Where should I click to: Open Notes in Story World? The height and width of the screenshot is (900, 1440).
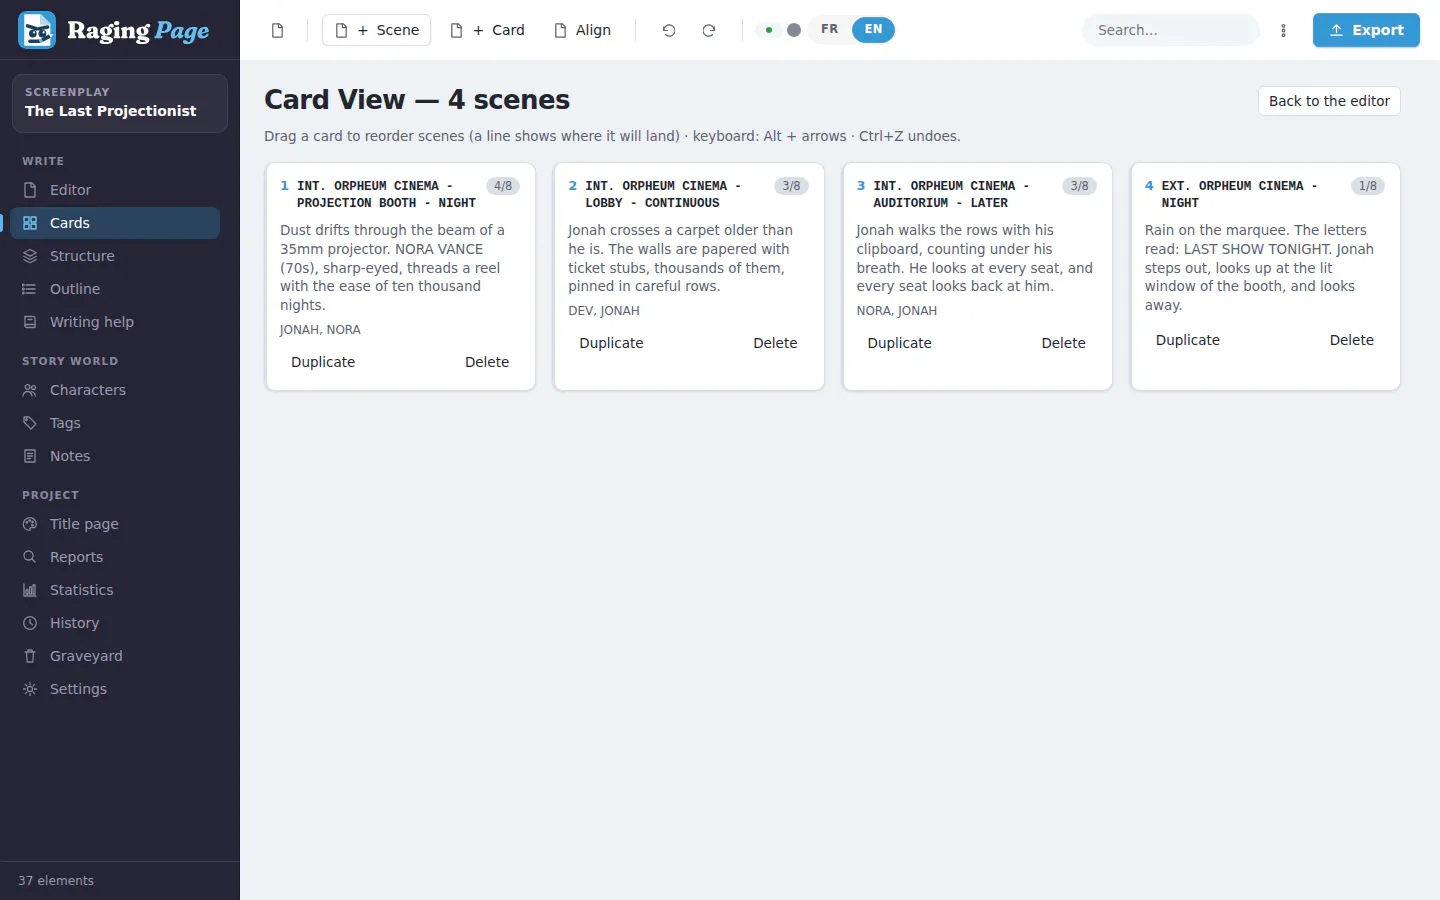point(115,456)
